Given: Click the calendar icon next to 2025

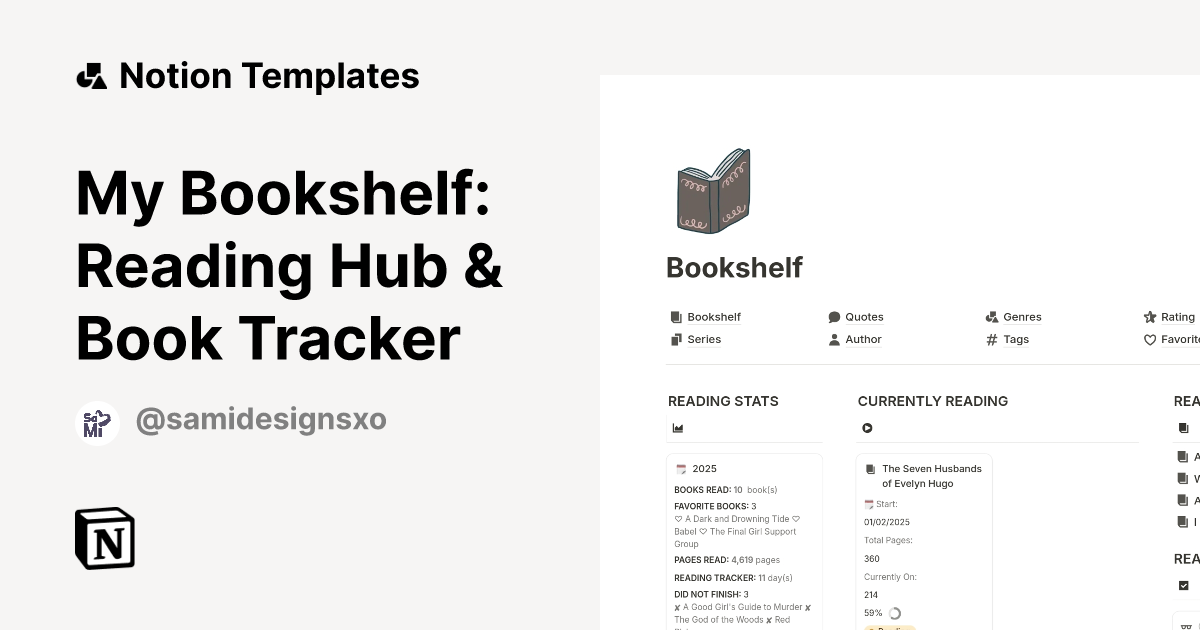Looking at the screenshot, I should pos(681,468).
